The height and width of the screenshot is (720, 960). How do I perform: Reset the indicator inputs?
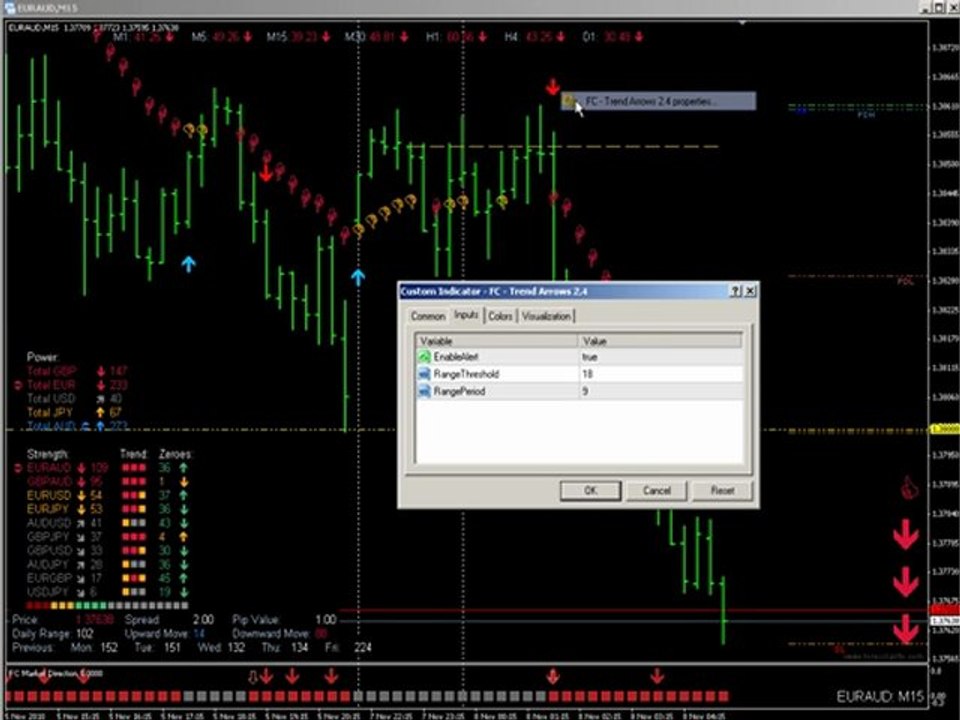pos(722,490)
